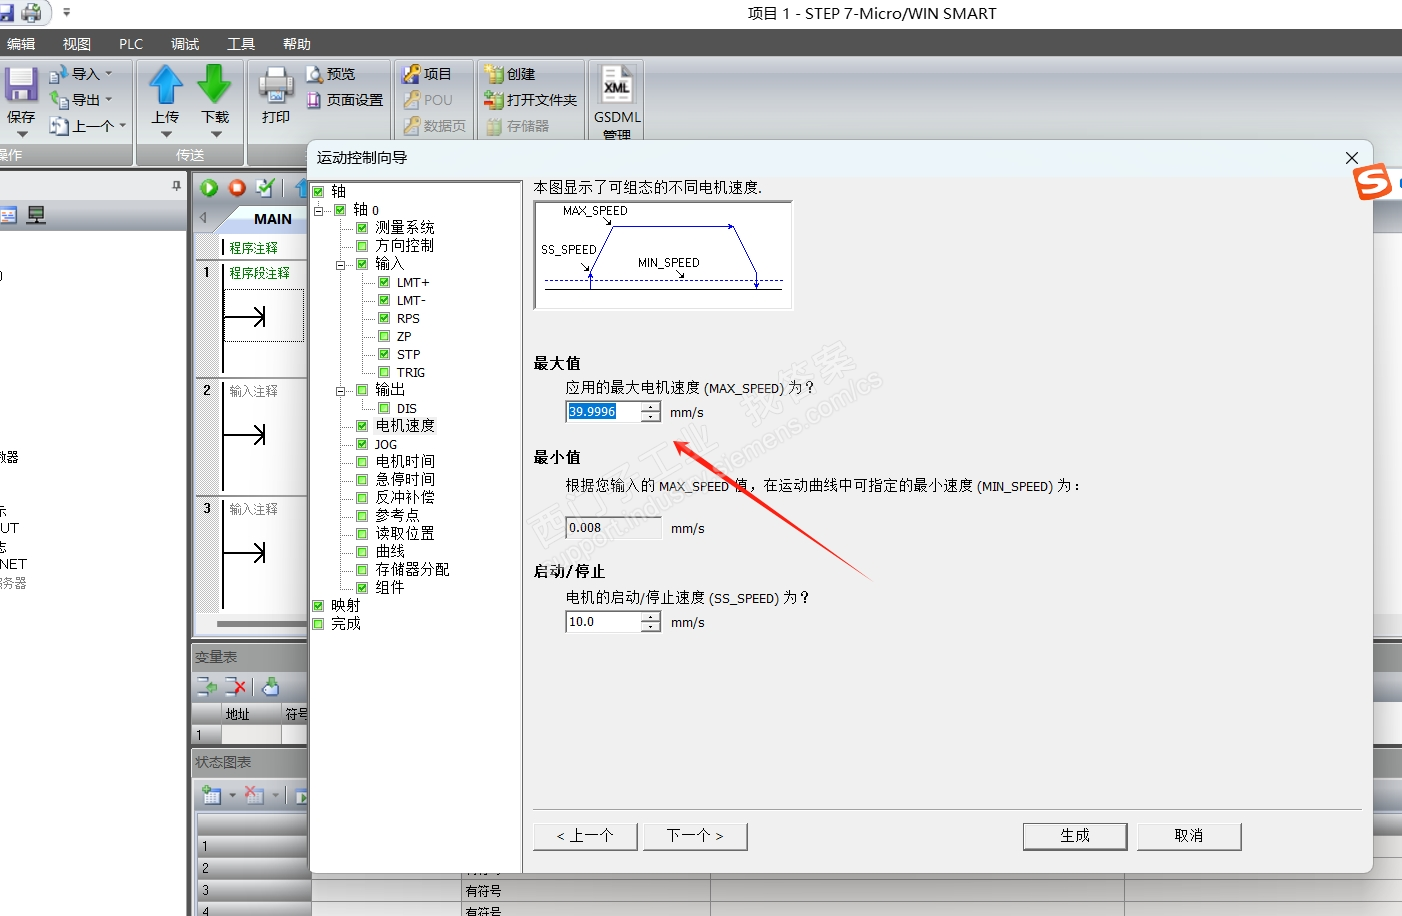Click the blue Upload (上传) arrow icon
The image size is (1402, 916).
click(x=166, y=85)
